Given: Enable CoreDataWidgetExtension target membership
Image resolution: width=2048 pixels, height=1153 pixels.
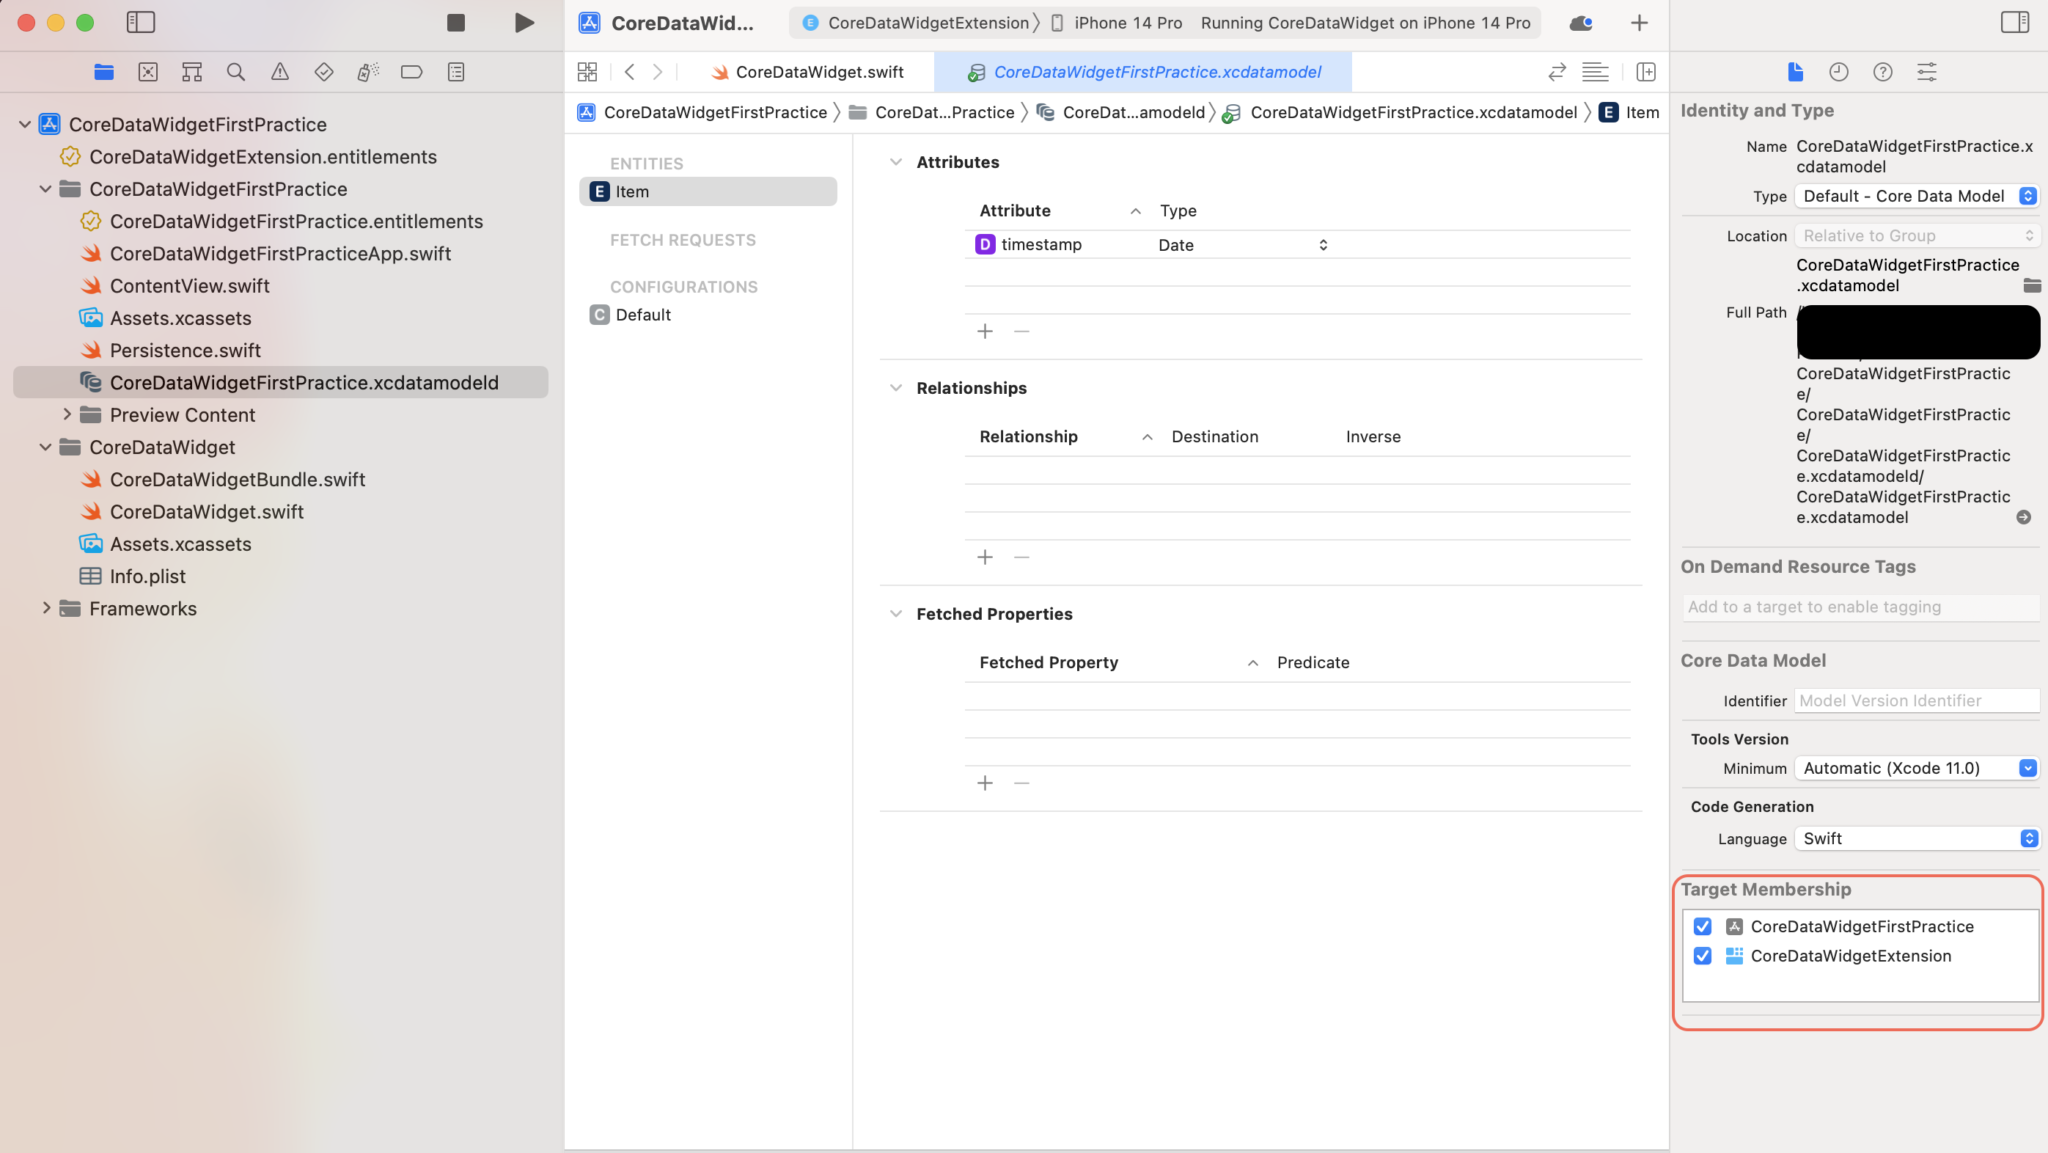Looking at the screenshot, I should click(x=1702, y=955).
